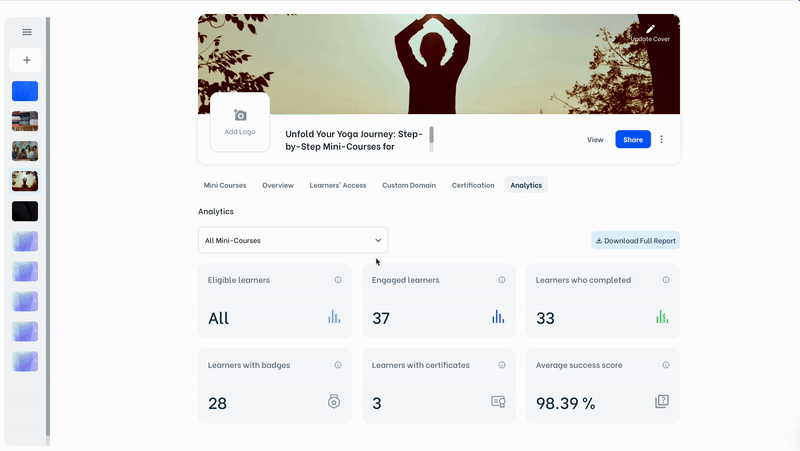Click info icon on Eligible learners card
This screenshot has width=800, height=451.
pyautogui.click(x=338, y=280)
